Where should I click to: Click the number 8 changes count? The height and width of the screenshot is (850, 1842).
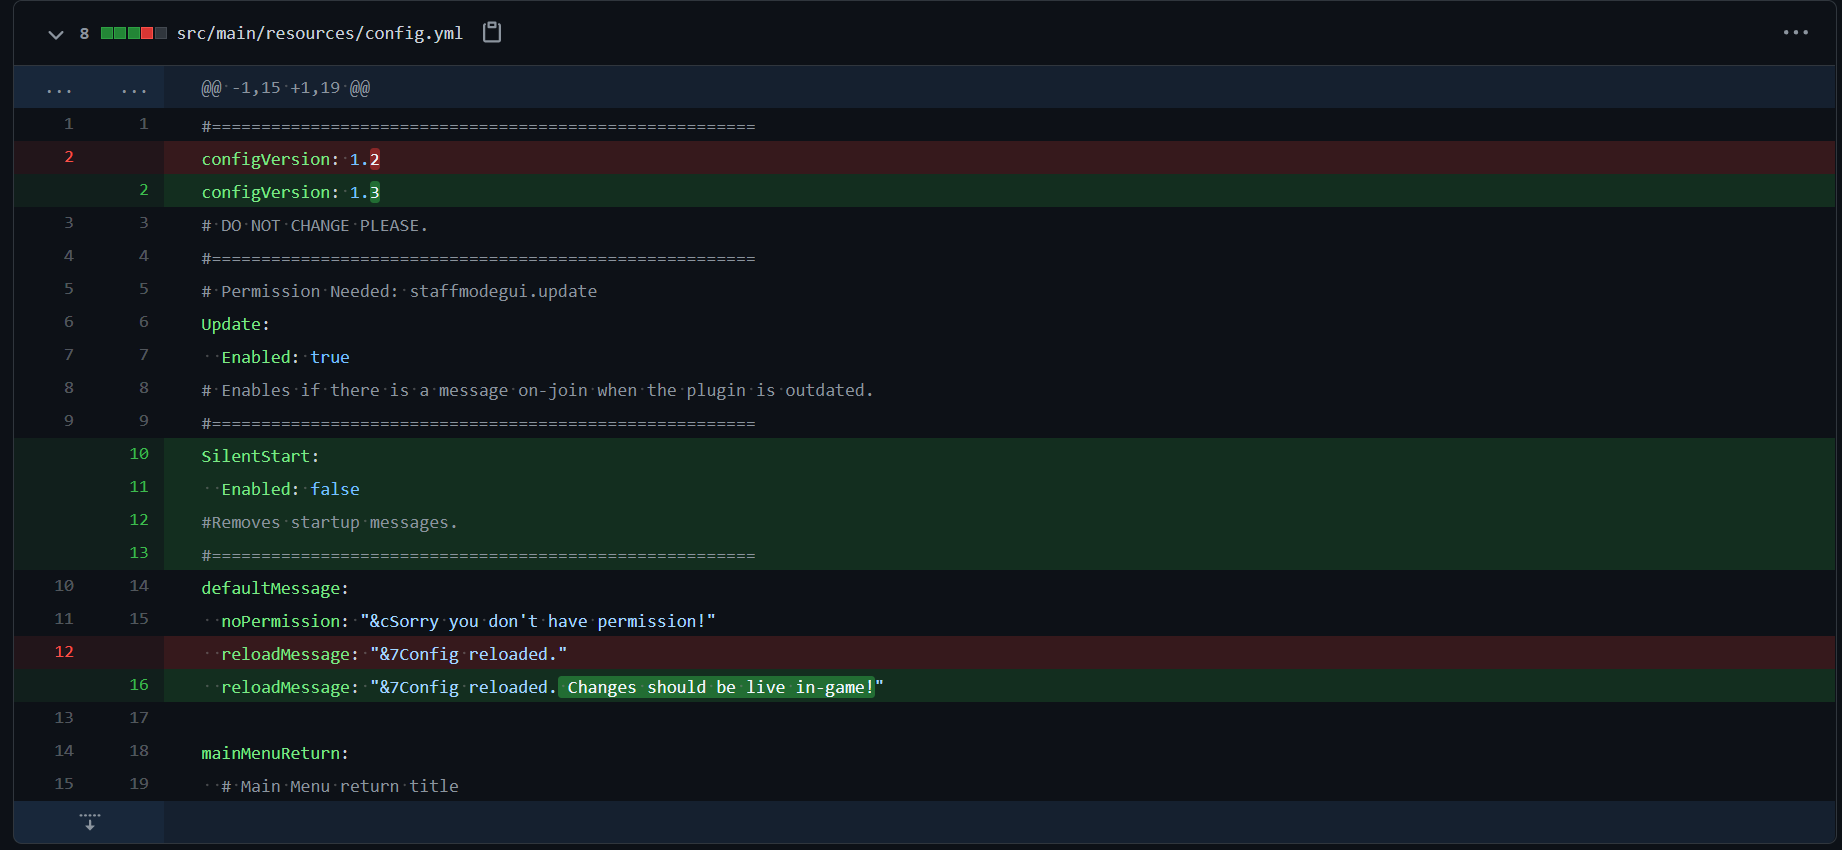(84, 34)
